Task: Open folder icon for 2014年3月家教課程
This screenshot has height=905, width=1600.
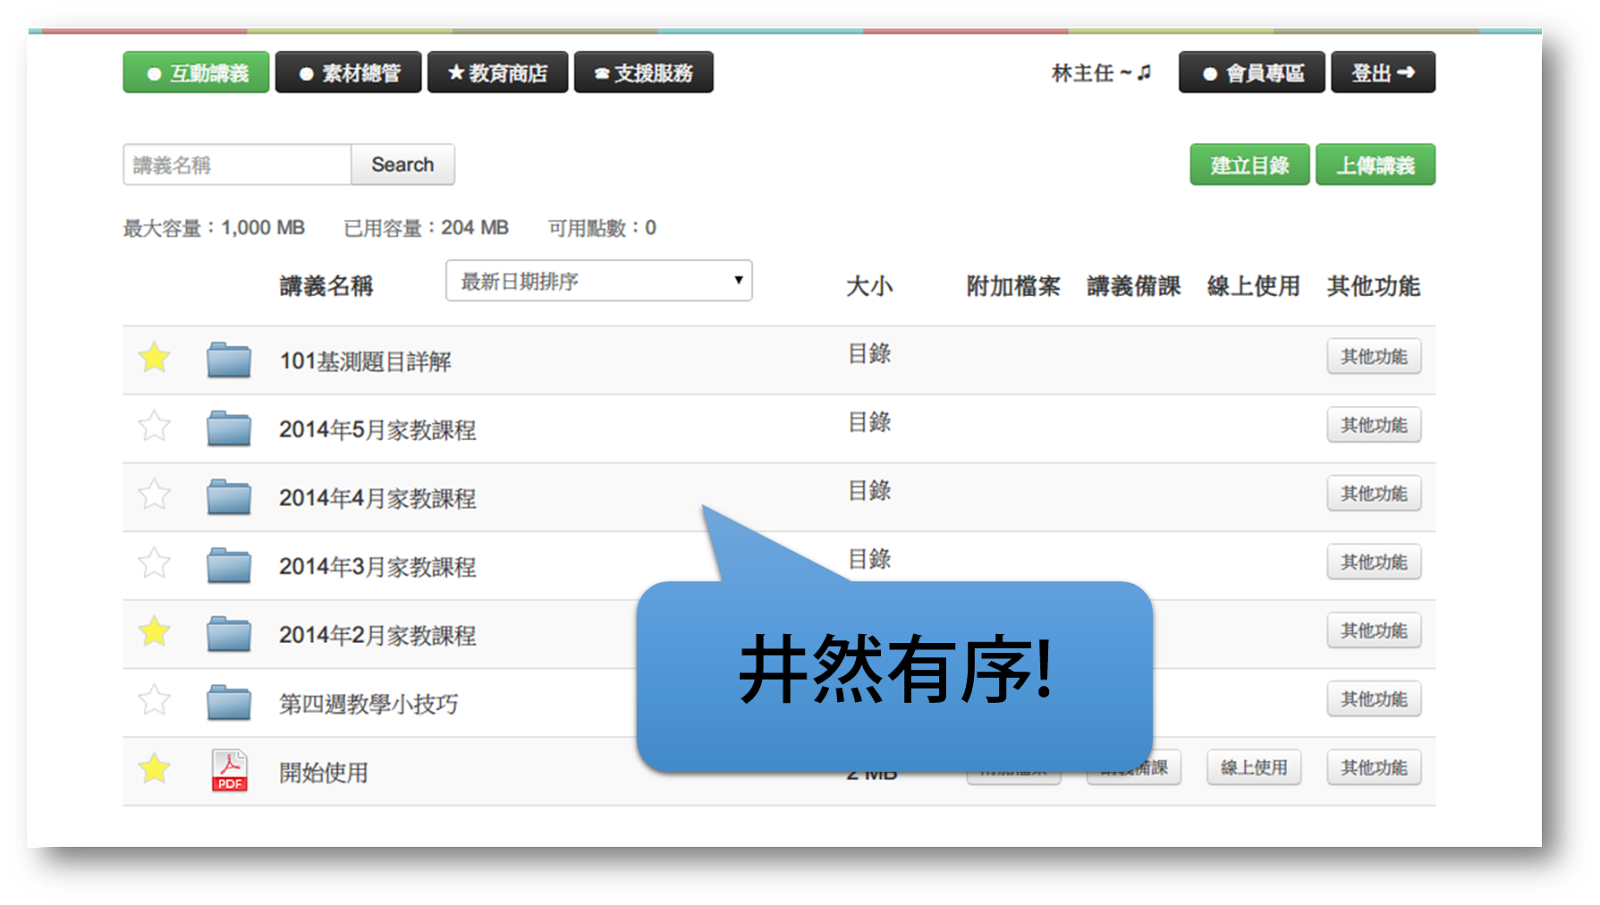Action: [x=229, y=565]
